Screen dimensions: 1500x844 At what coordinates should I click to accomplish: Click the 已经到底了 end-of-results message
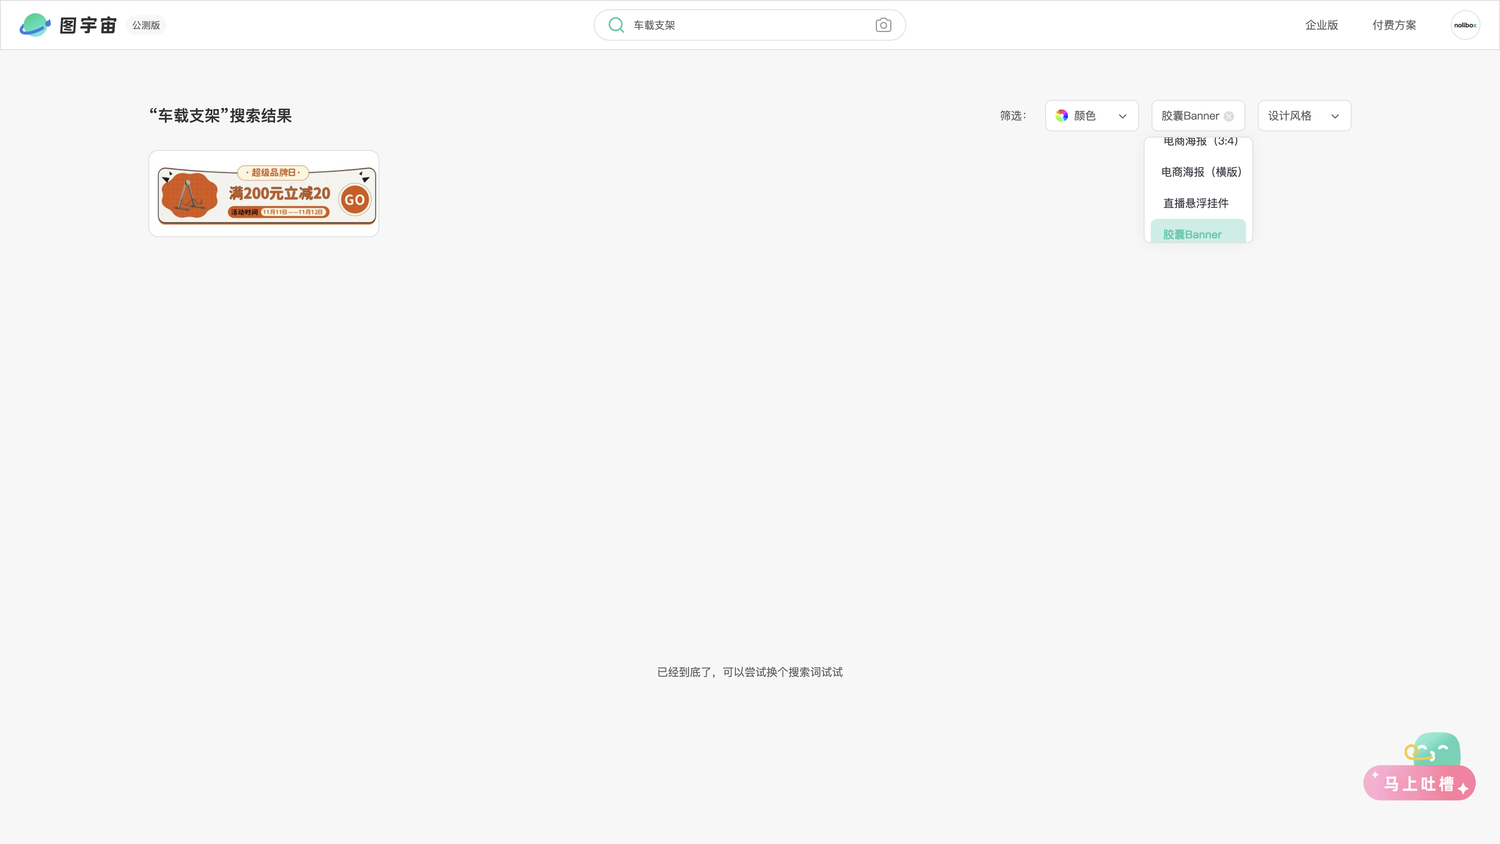750,672
